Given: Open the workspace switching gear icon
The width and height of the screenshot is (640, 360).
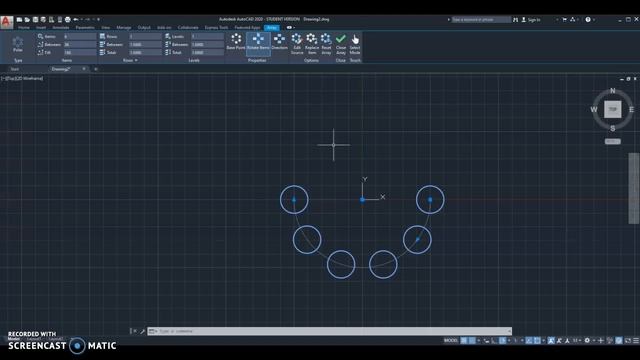Looking at the screenshot, I should coord(587,340).
